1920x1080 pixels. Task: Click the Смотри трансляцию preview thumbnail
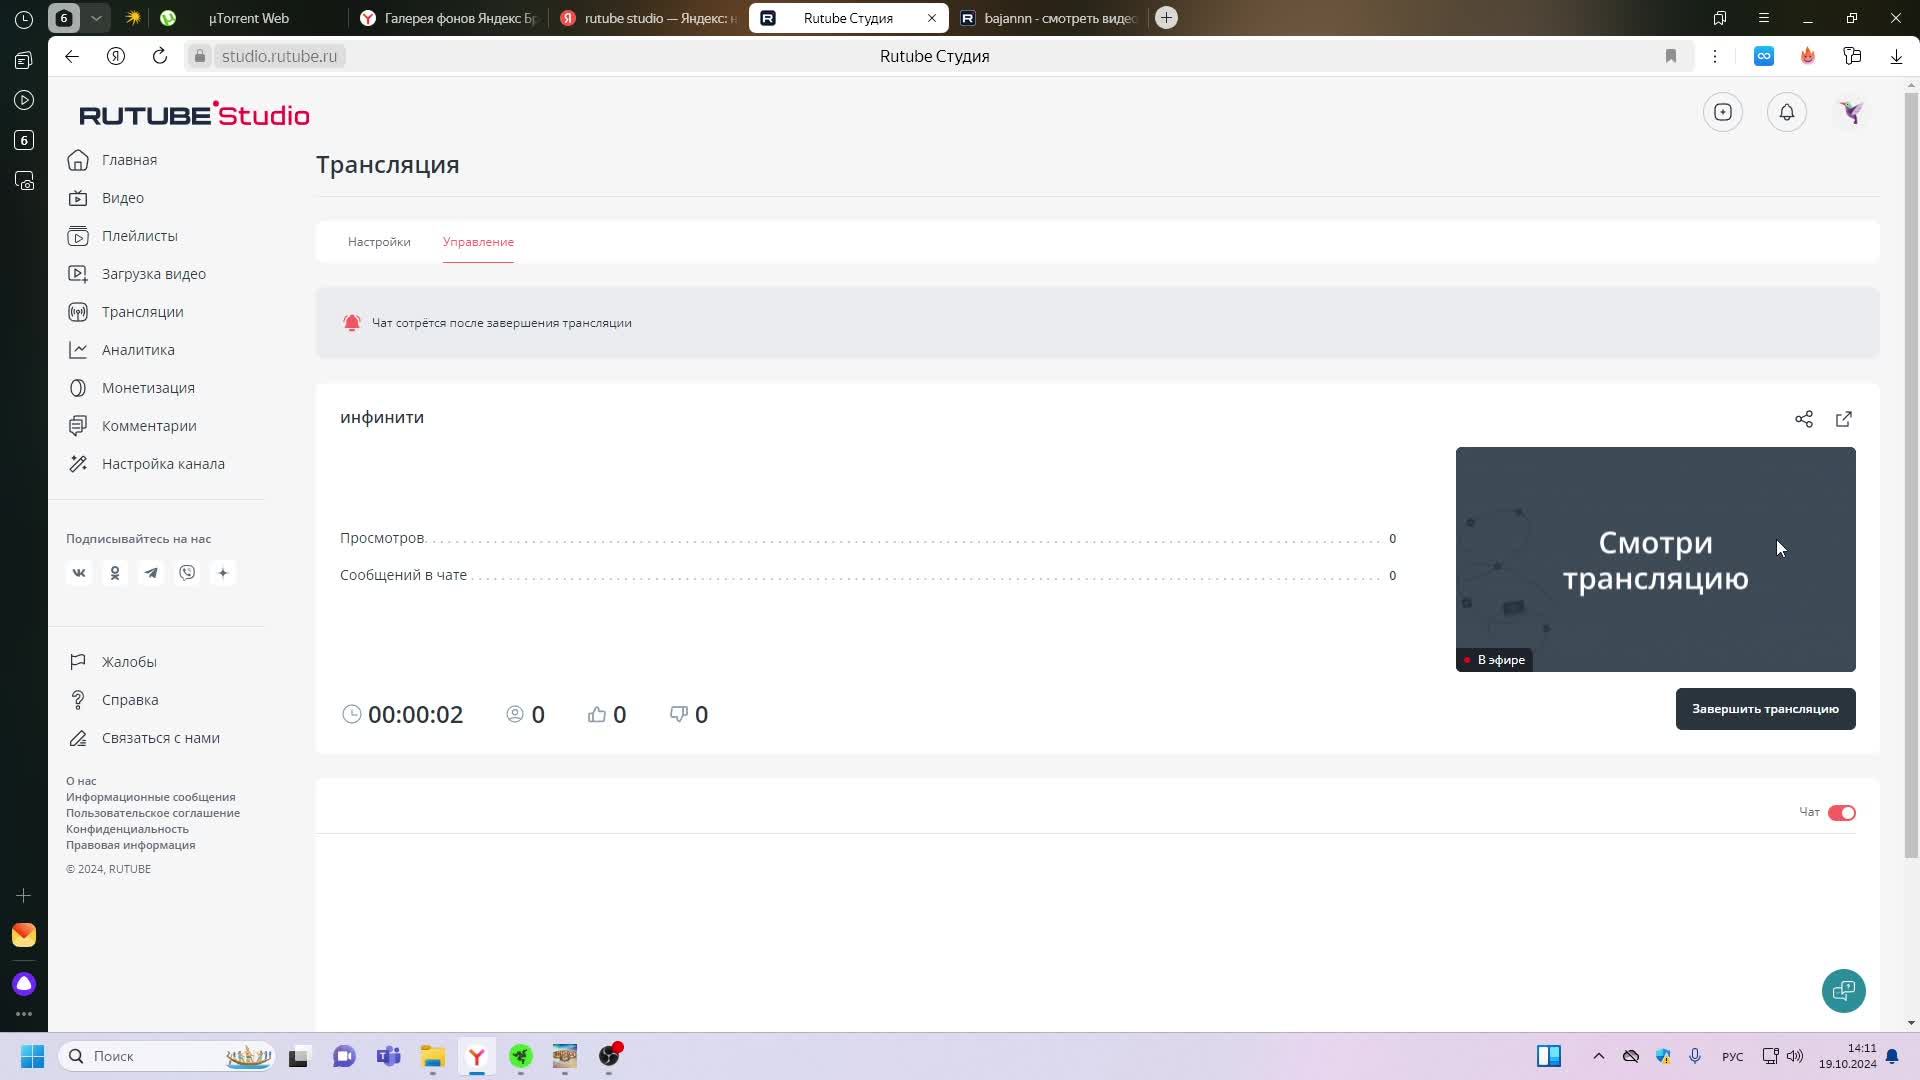point(1655,559)
